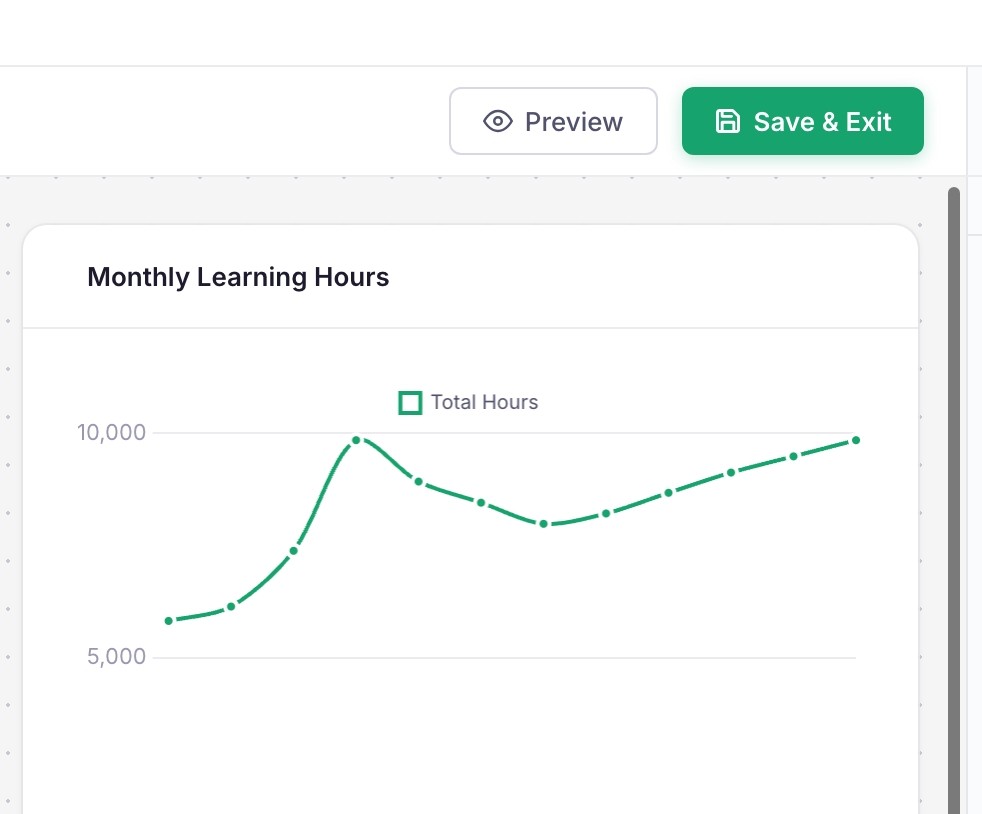Click the 10,000 y-axis label
Image resolution: width=982 pixels, height=814 pixels.
coord(111,432)
